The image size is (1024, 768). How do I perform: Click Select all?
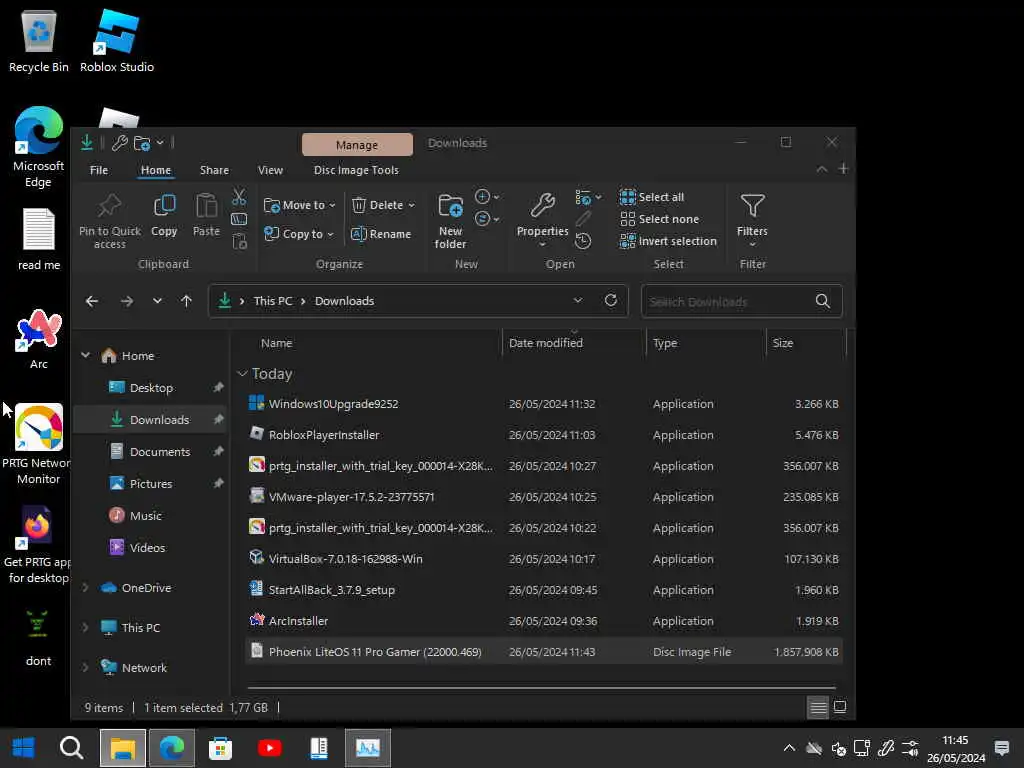coord(652,197)
